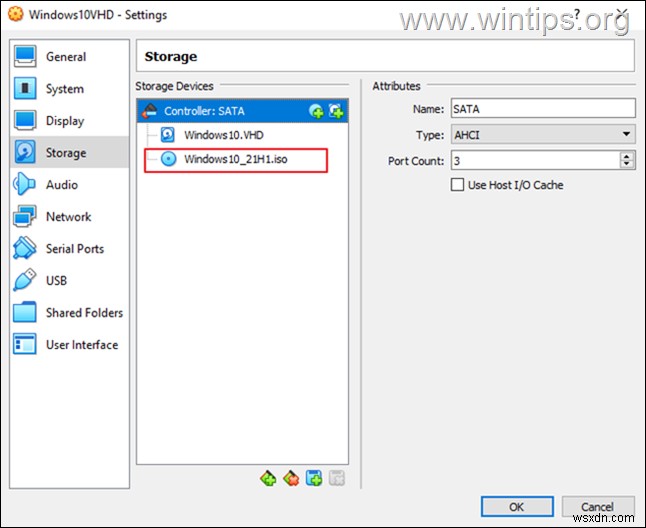
Task: Click the Shared Folders folder icon
Action: [25, 312]
